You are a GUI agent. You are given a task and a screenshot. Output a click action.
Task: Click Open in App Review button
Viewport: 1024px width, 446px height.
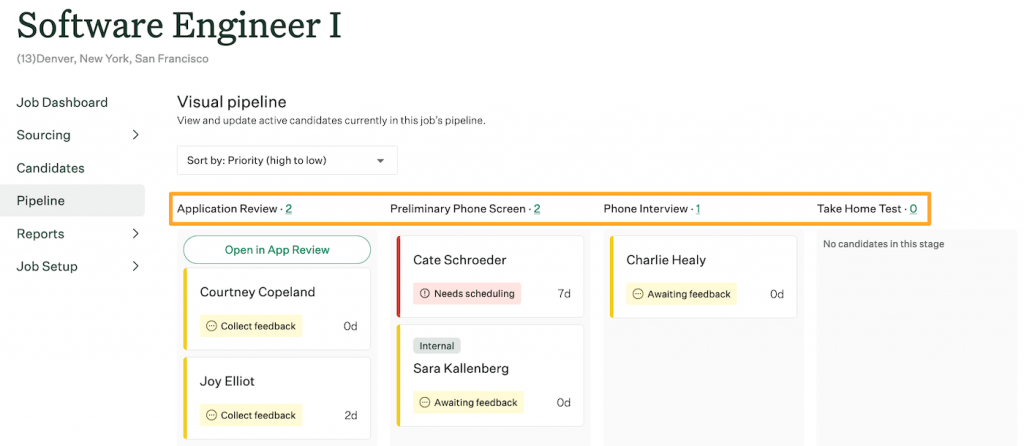coord(277,249)
